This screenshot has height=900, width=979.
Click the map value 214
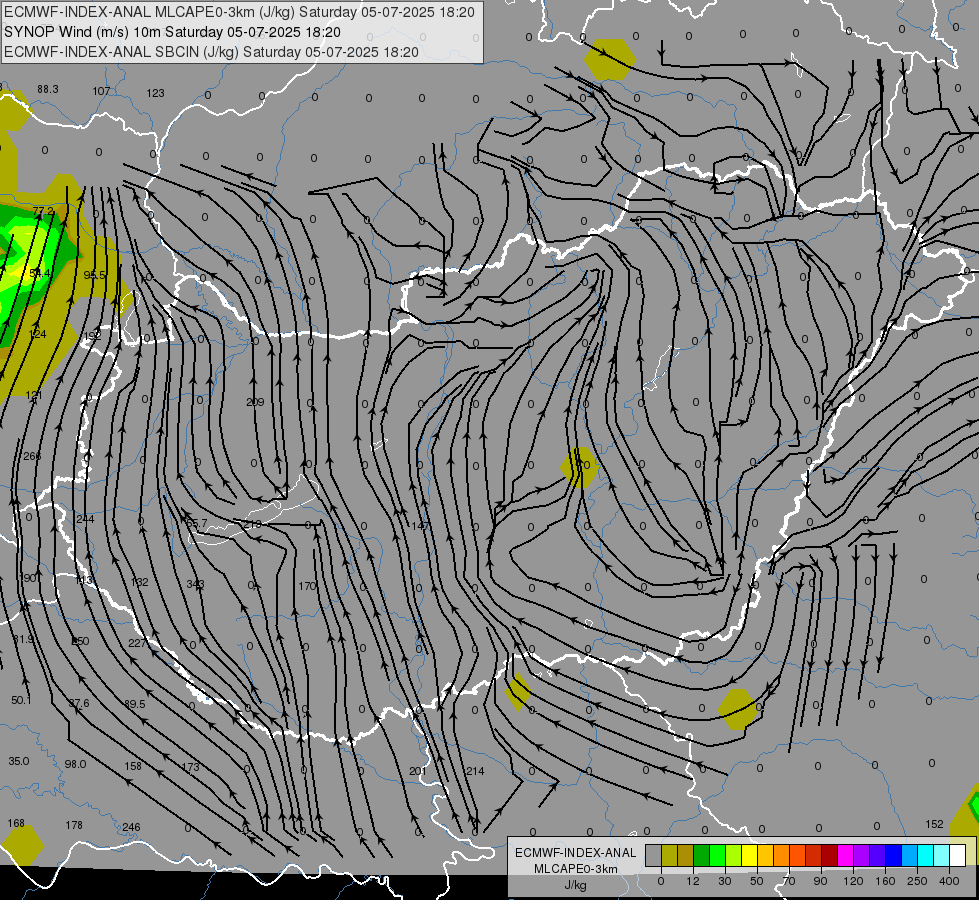475,771
